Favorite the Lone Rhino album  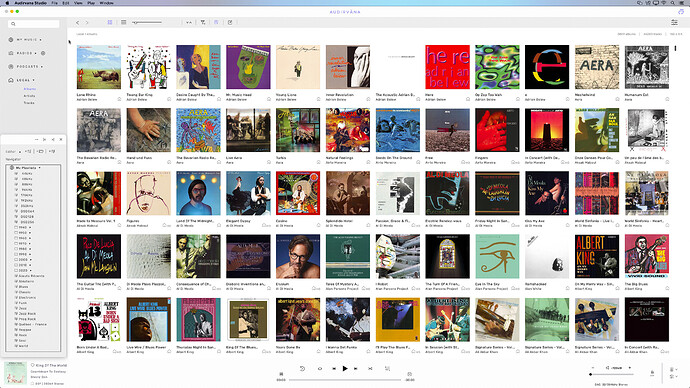119,99
